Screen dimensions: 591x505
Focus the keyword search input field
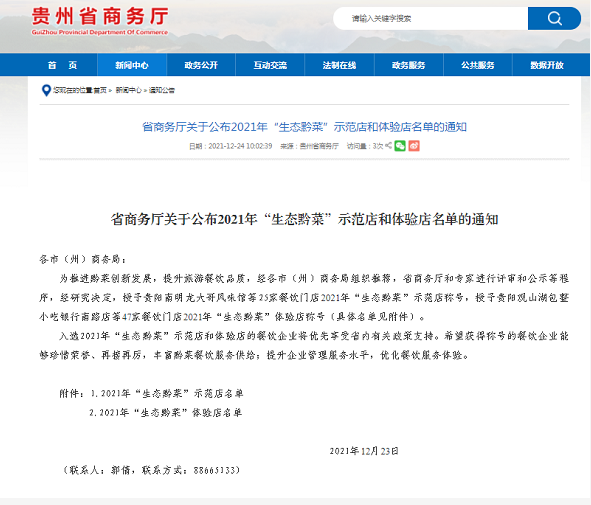[x=430, y=18]
